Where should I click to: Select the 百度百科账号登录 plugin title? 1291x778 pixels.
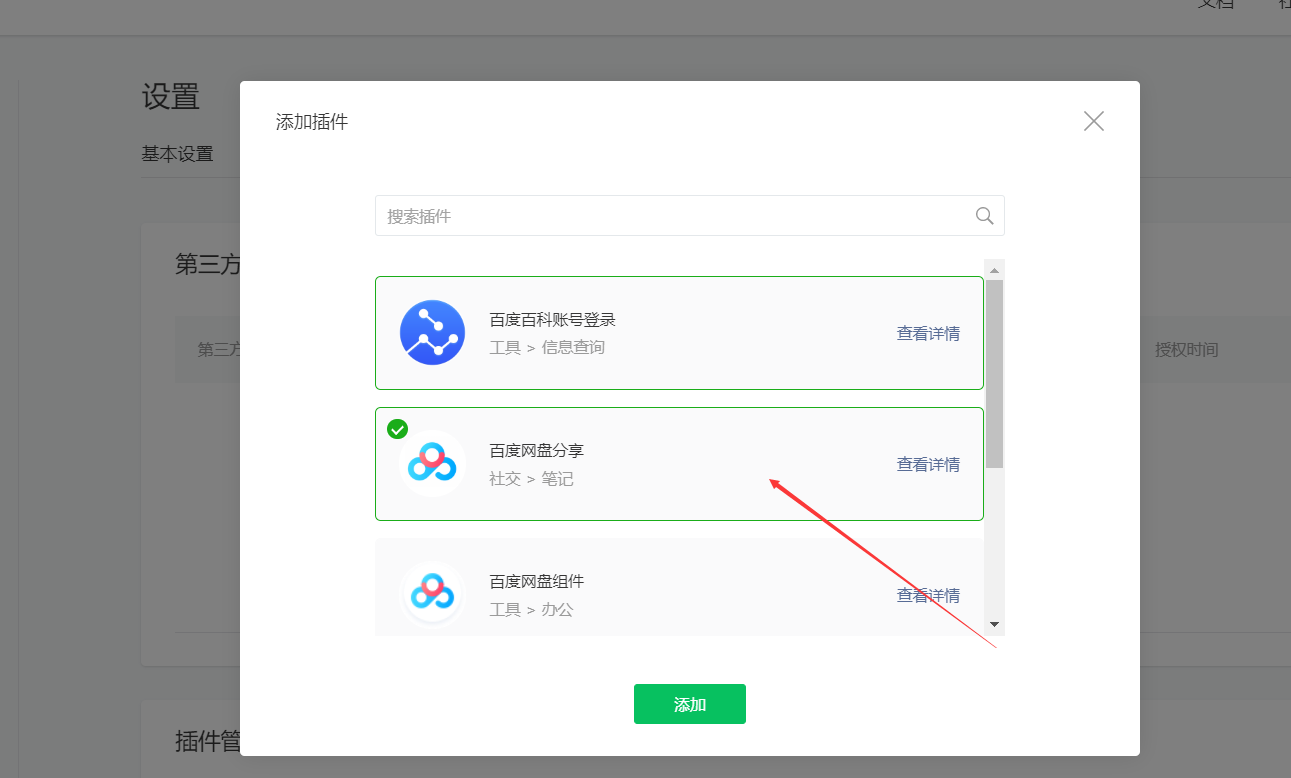(x=552, y=320)
